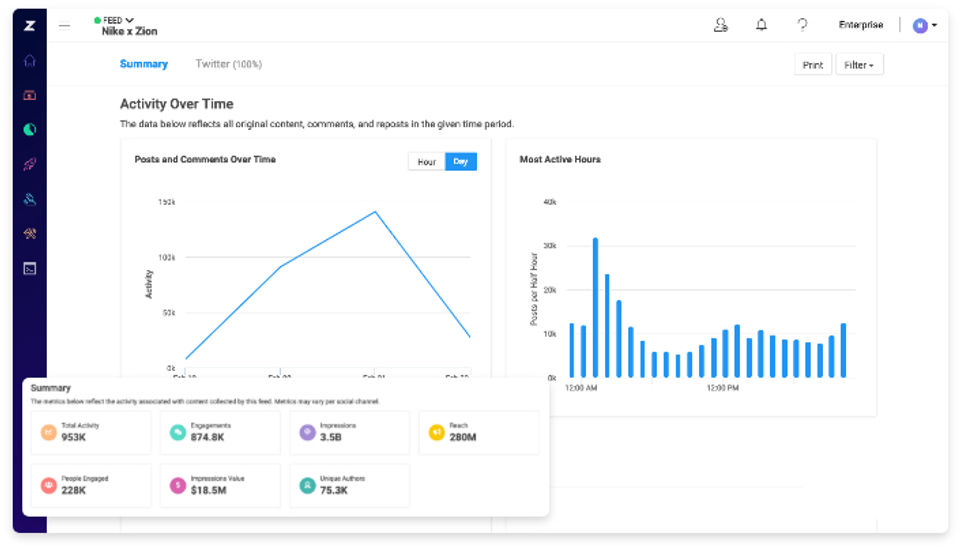Open the terminal console sidebar icon
This screenshot has width=960, height=549.
pos(30,268)
